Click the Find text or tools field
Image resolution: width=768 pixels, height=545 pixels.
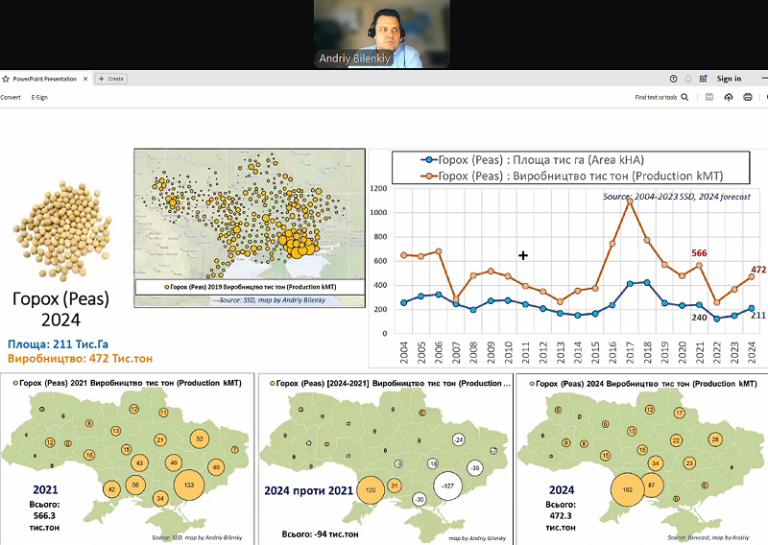[x=656, y=97]
